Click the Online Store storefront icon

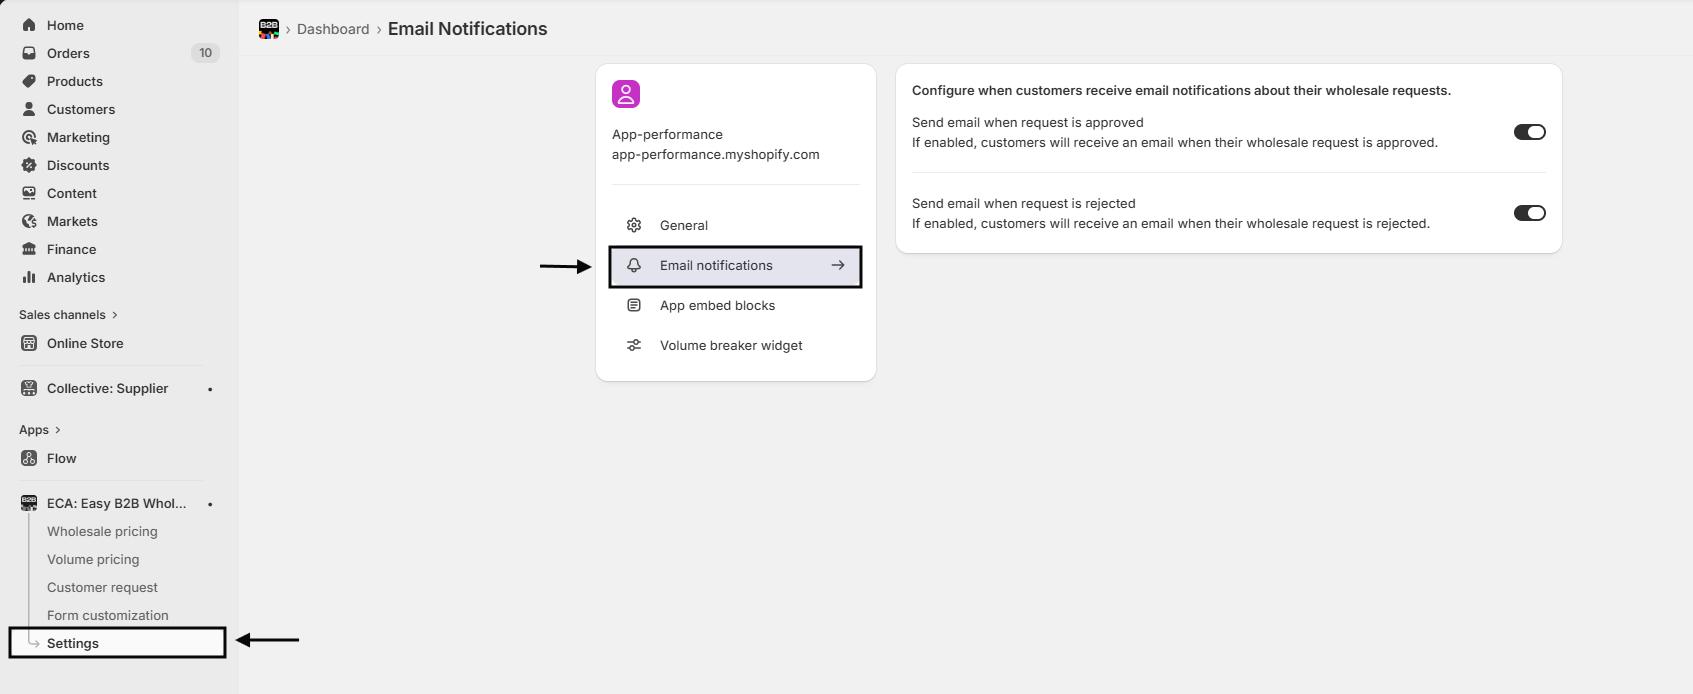click(x=29, y=343)
